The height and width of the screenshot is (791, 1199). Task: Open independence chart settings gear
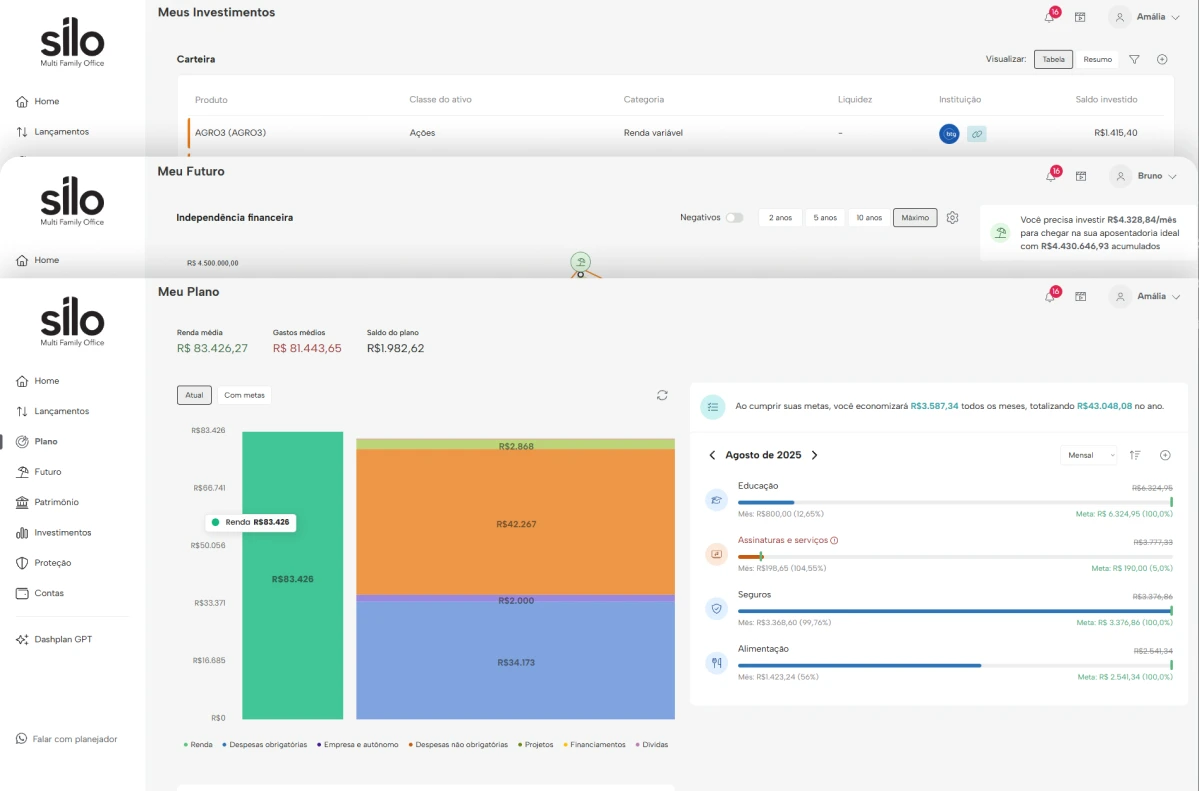coord(952,218)
